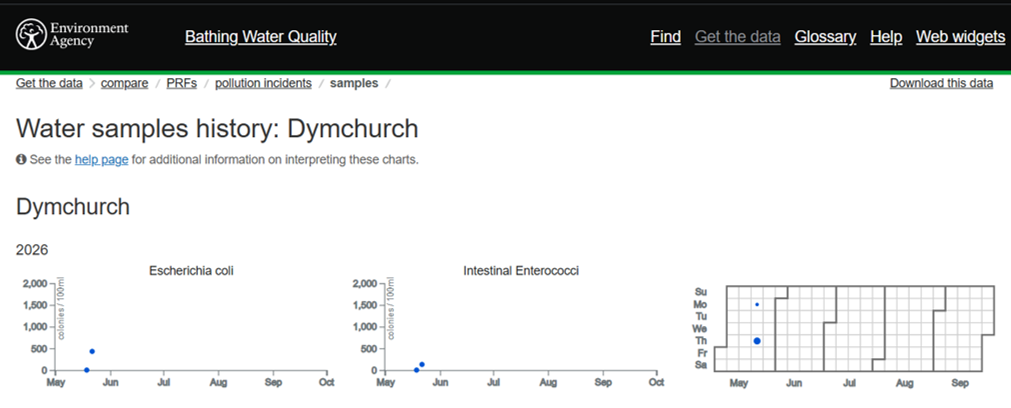Click the Sep label under calendar chart
1011x408 pixels.
click(x=960, y=384)
